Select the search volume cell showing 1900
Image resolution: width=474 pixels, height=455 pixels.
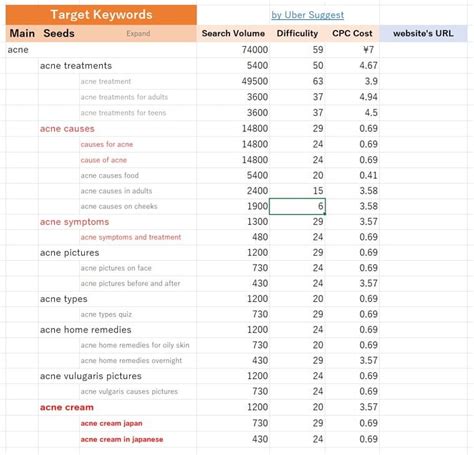(233, 206)
